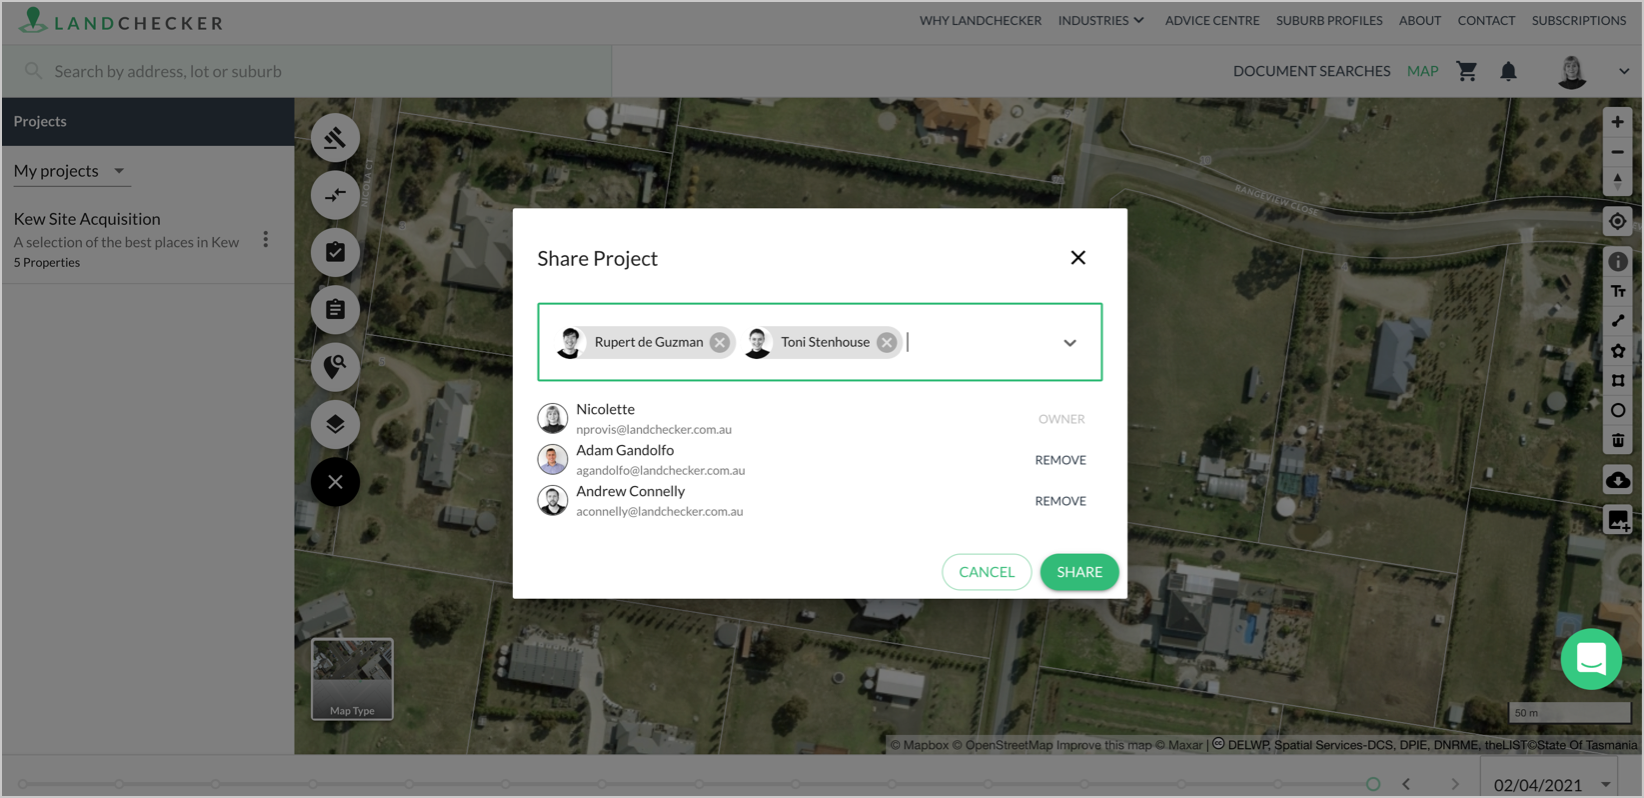Open the notifications bell
This screenshot has height=798, width=1644.
point(1508,71)
